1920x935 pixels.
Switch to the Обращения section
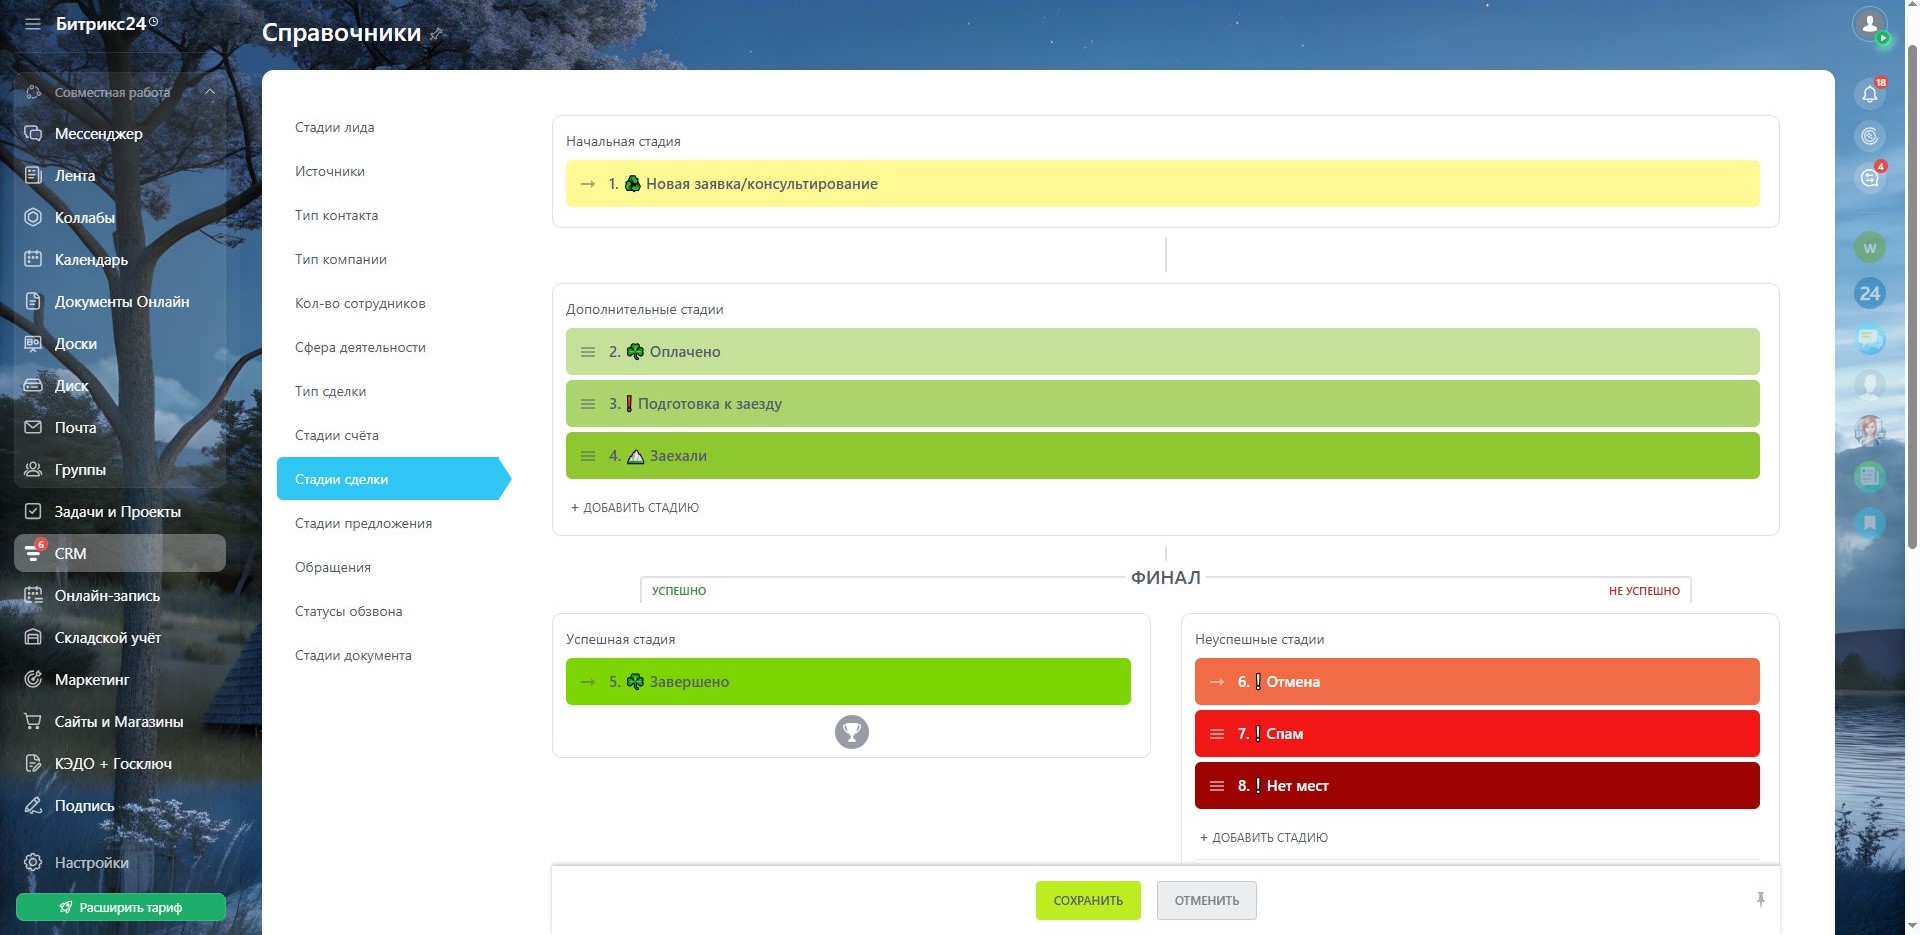pos(333,568)
